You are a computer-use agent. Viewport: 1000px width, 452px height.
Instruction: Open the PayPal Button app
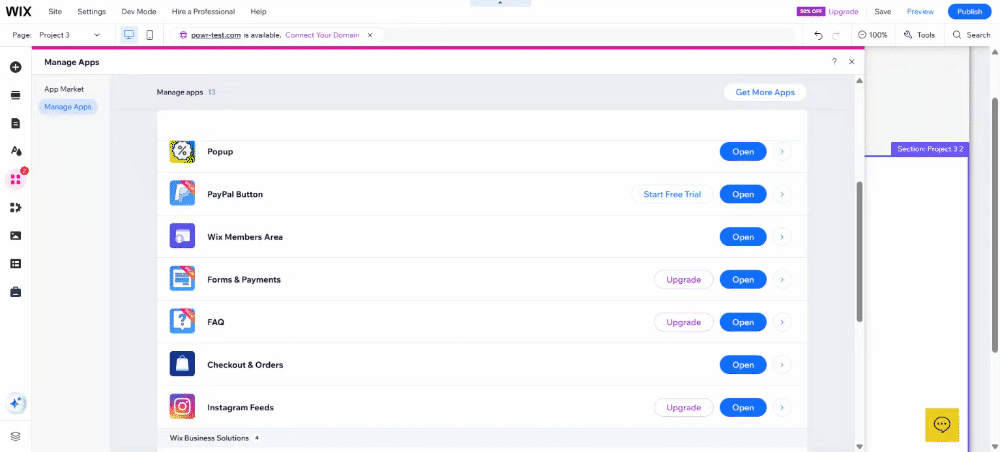click(743, 194)
